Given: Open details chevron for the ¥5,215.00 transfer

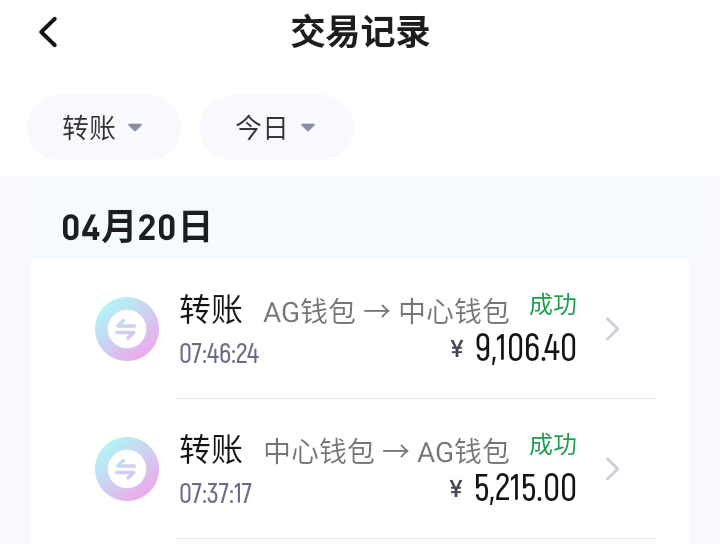Looking at the screenshot, I should [613, 469].
